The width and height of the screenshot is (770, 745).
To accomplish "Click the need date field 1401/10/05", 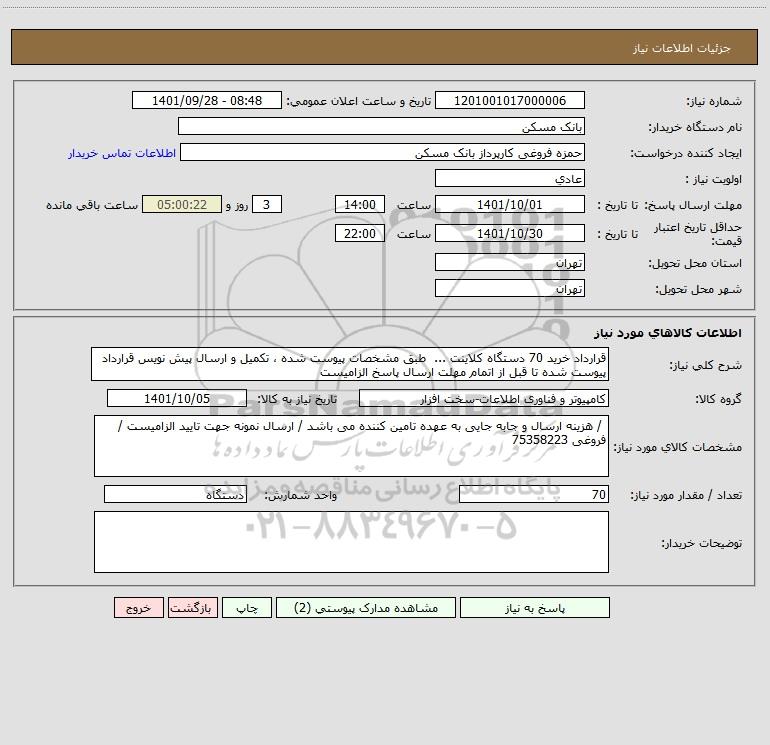I will click(177, 398).
